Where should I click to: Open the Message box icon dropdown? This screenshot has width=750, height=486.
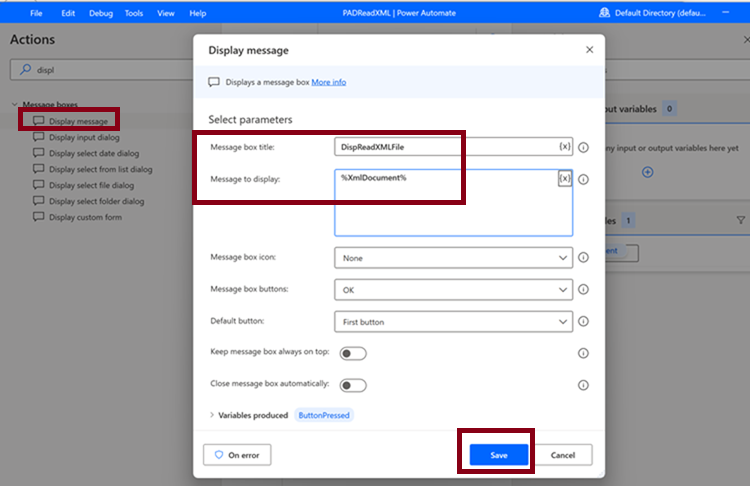click(453, 258)
